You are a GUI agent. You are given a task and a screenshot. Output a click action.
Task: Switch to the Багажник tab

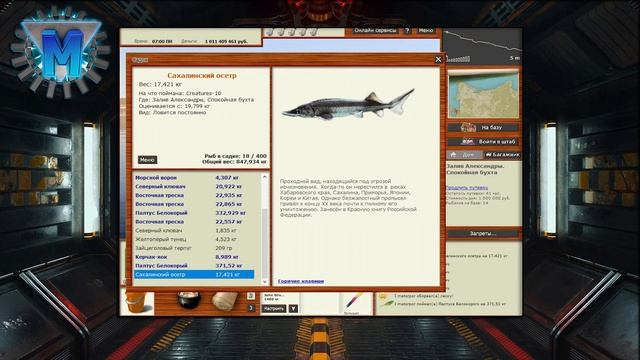point(502,155)
